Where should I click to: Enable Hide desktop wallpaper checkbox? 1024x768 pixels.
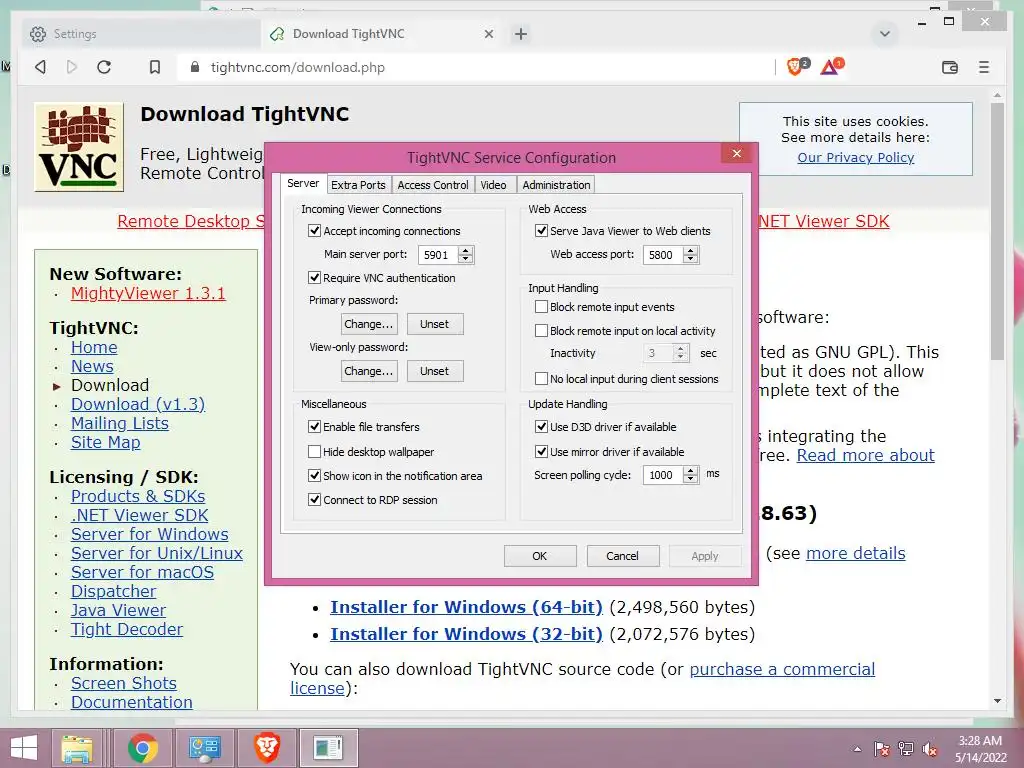(x=314, y=451)
